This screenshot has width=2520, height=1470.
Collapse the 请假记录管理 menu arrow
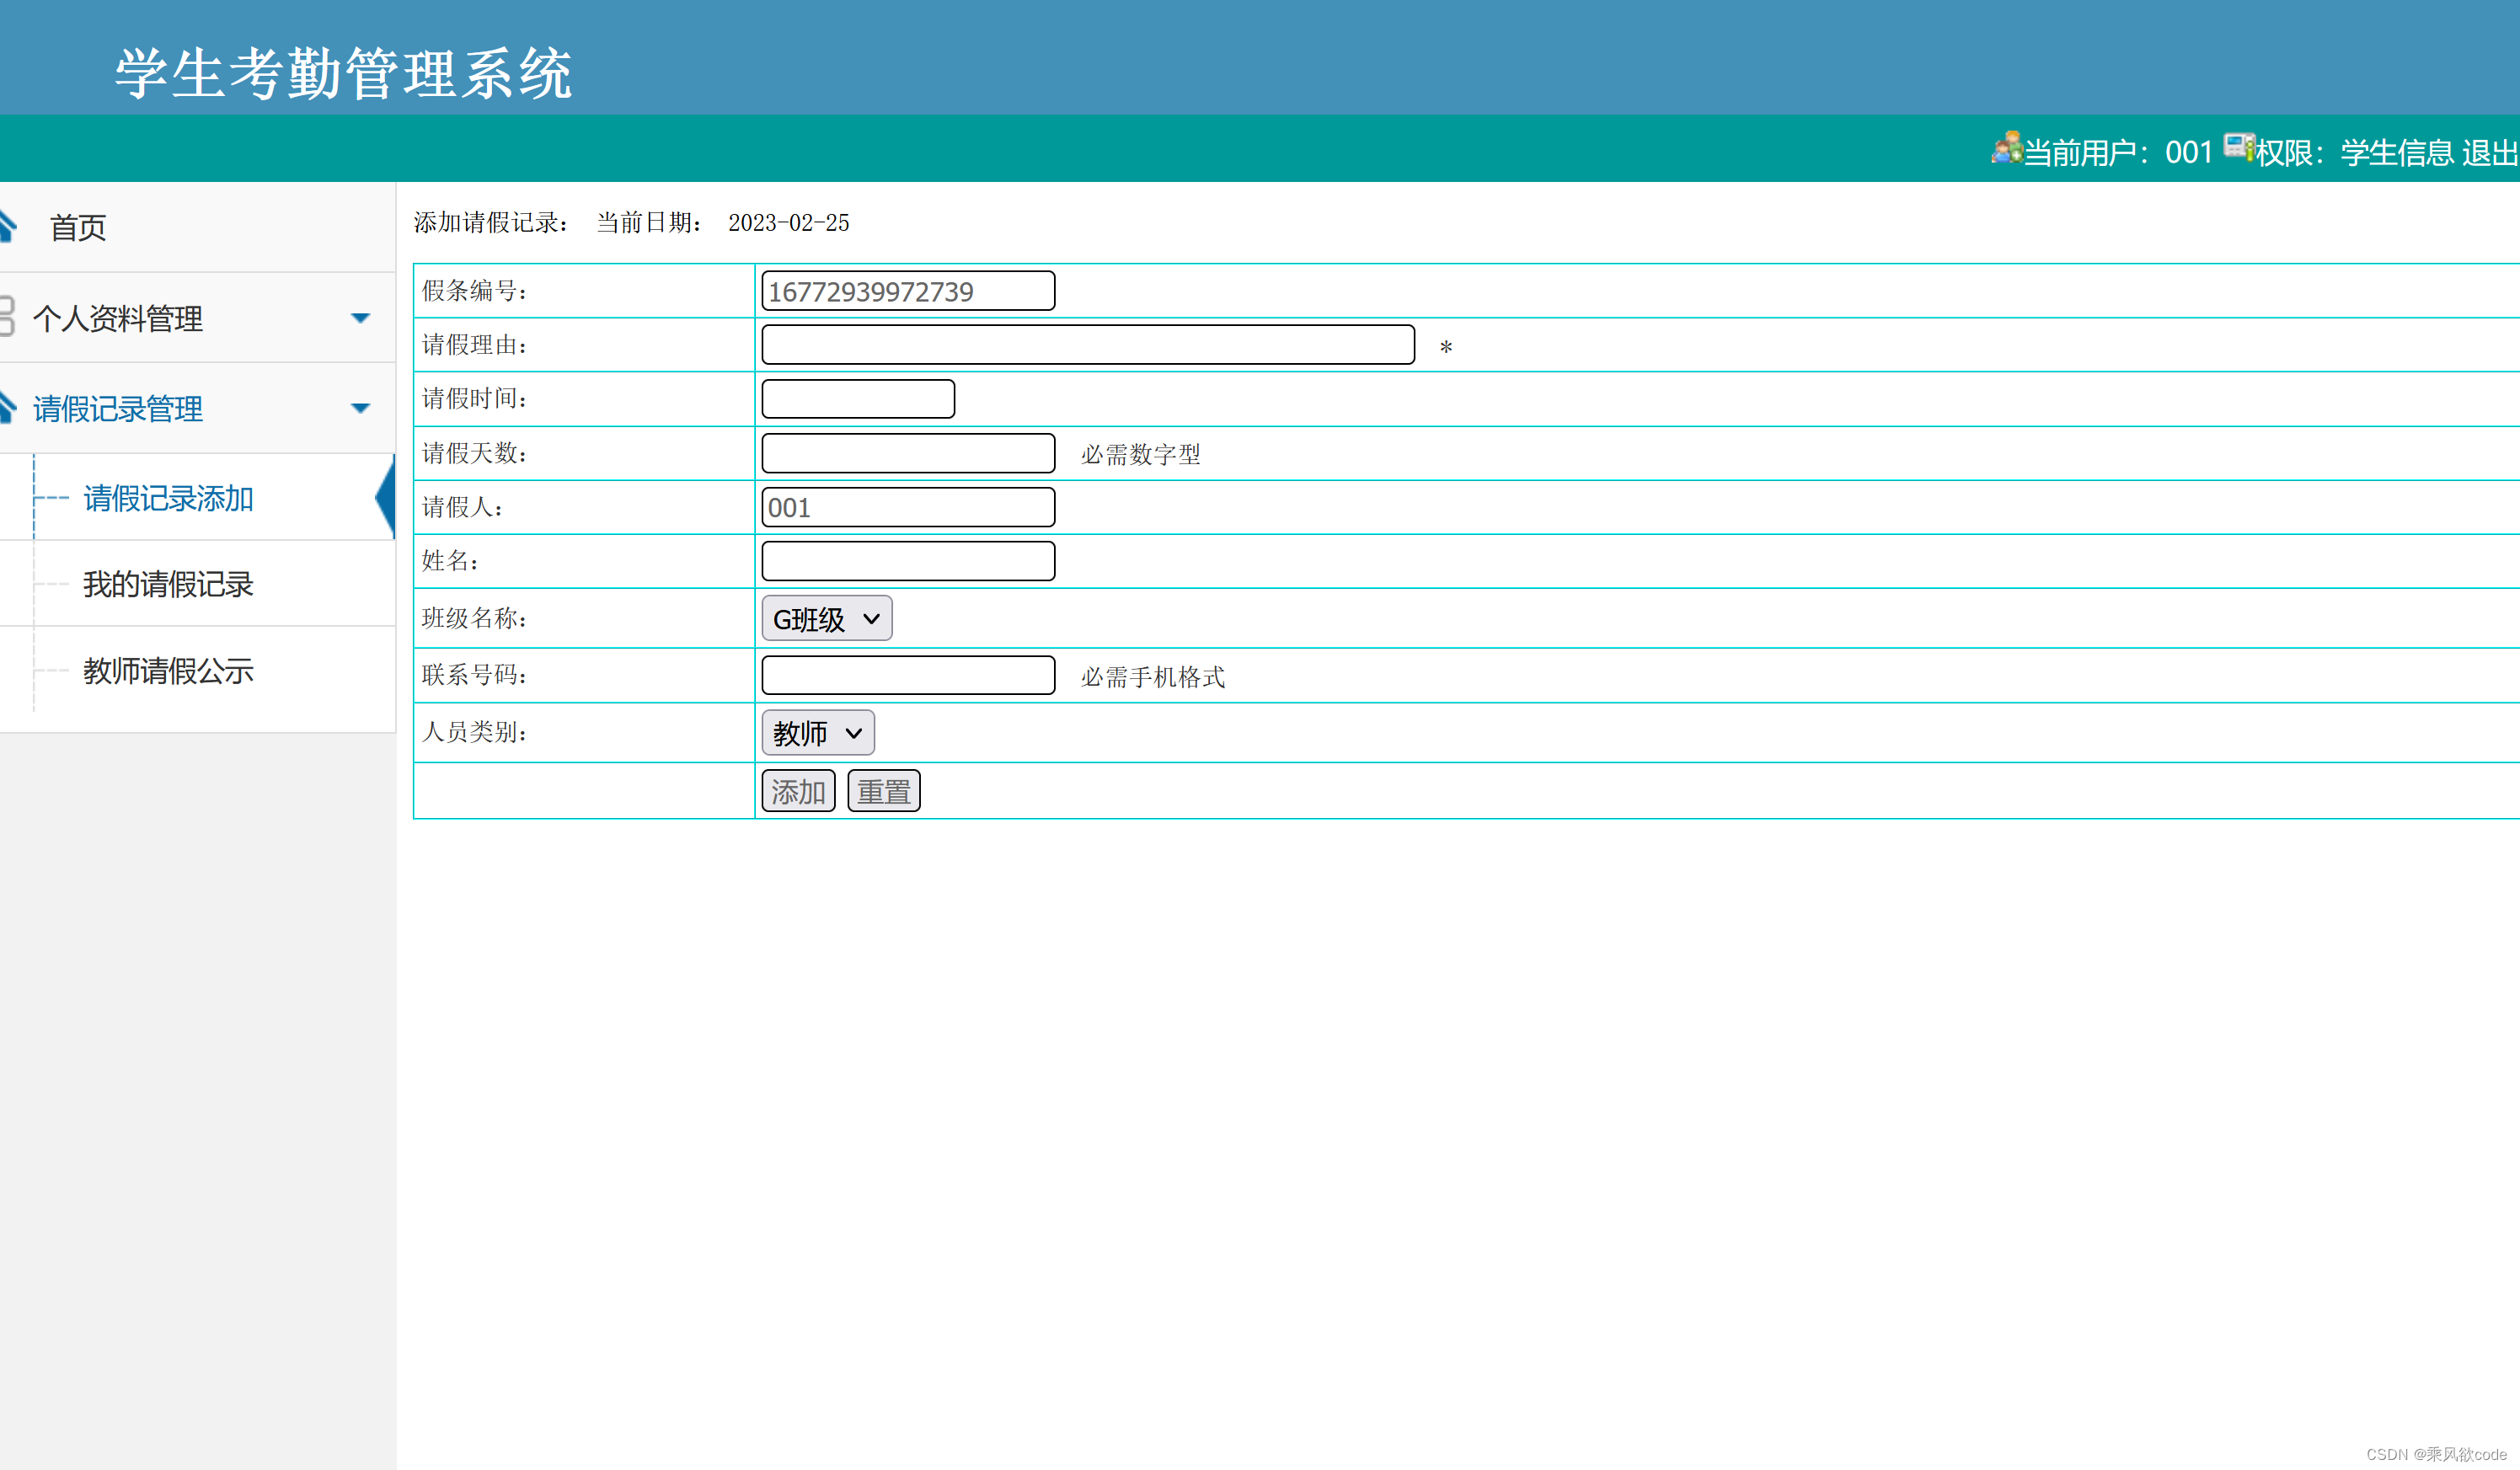360,408
